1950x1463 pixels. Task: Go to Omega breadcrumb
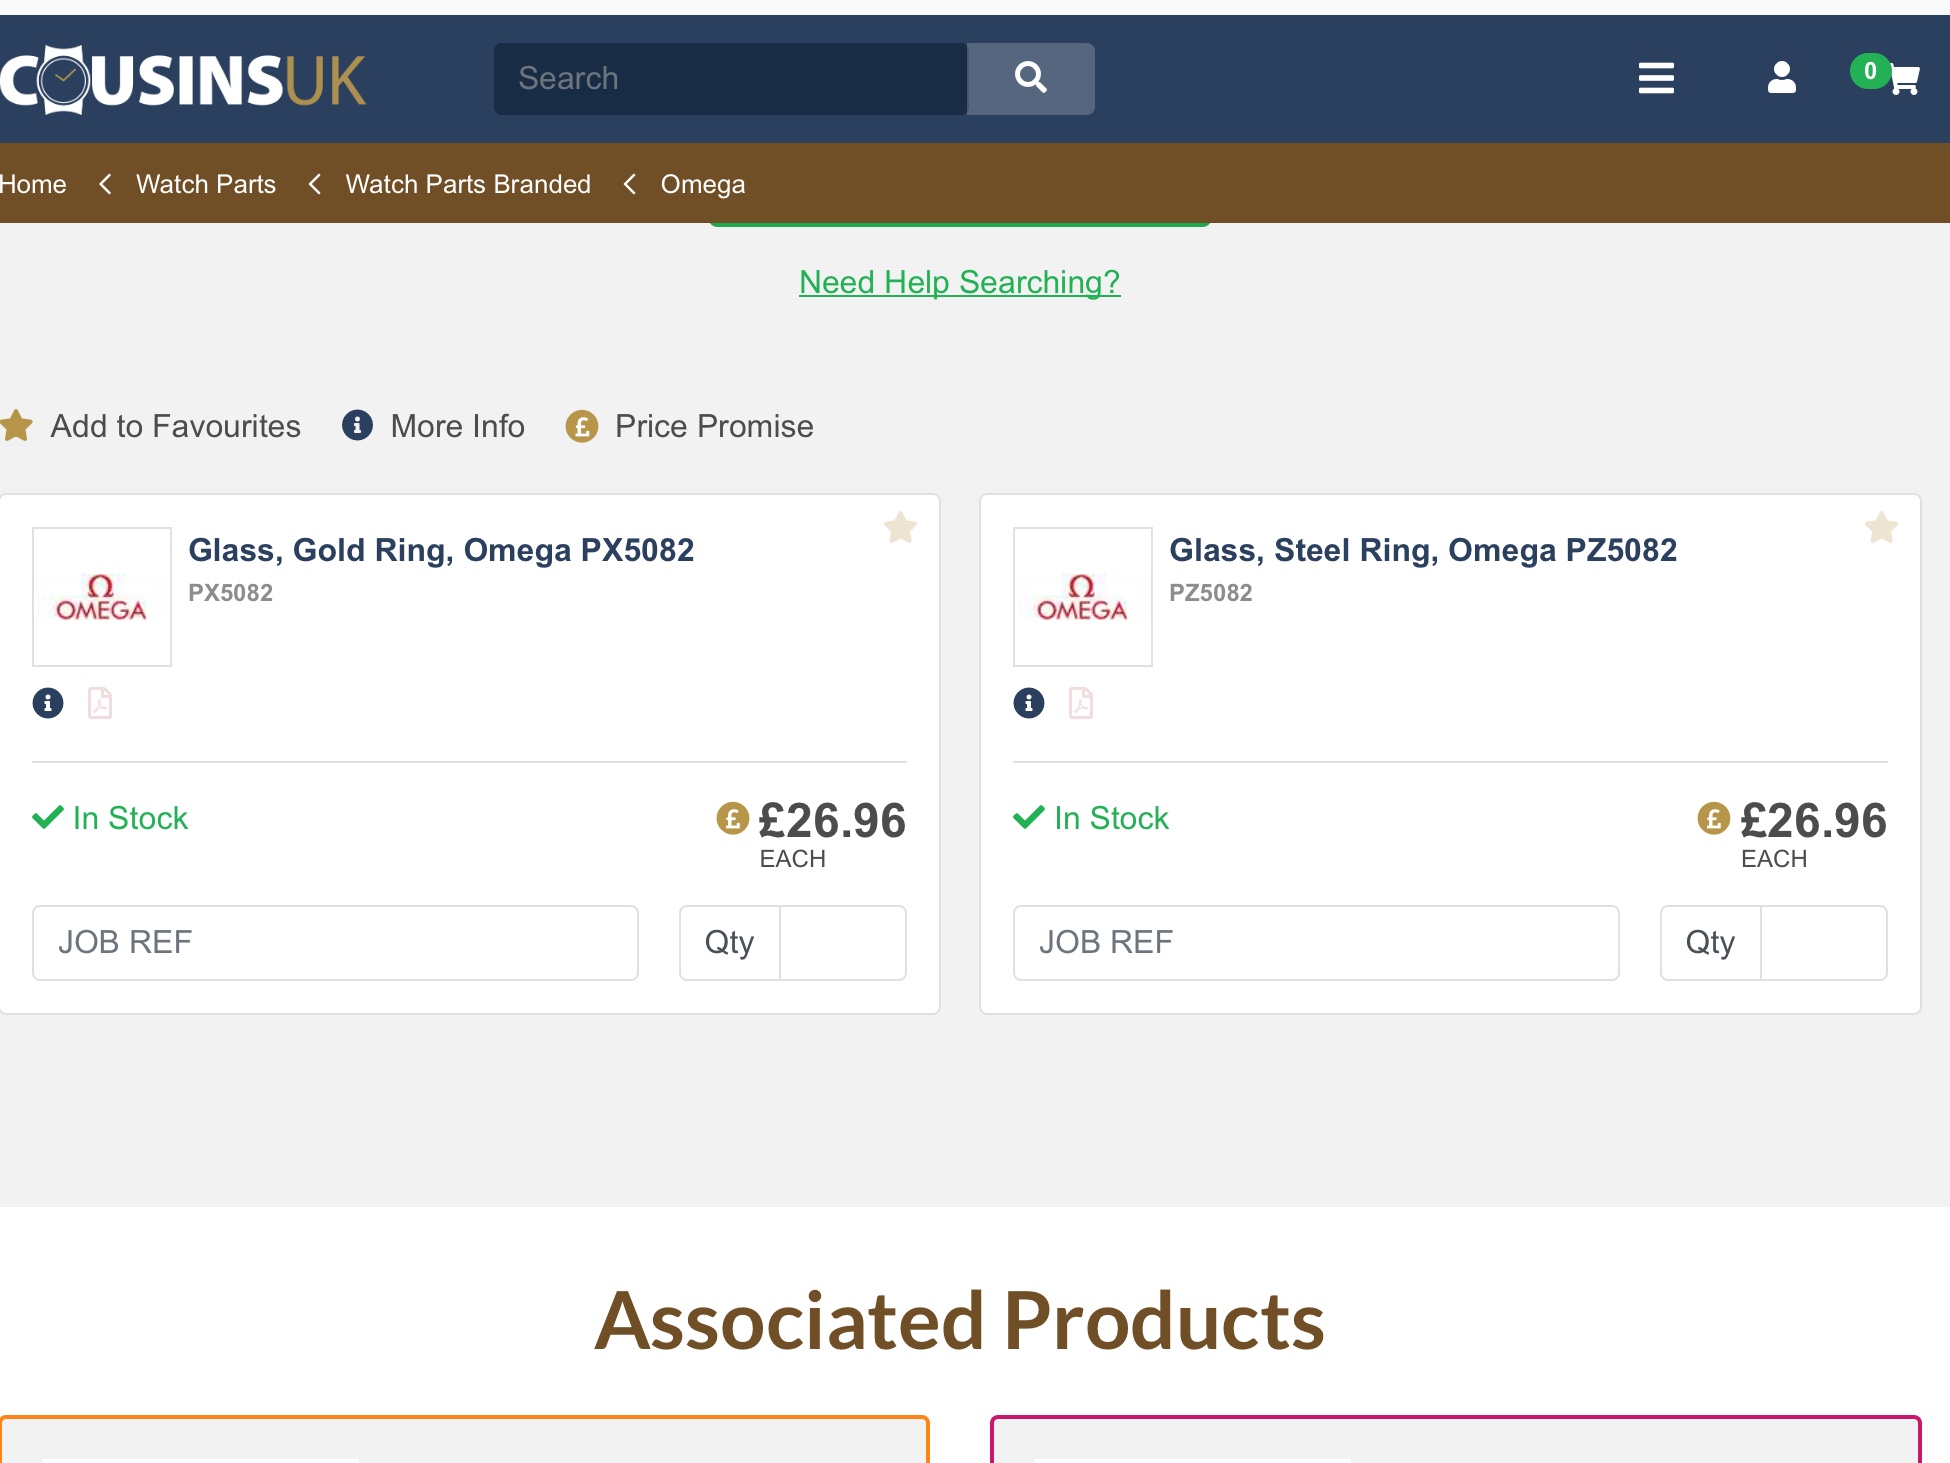pyautogui.click(x=702, y=184)
